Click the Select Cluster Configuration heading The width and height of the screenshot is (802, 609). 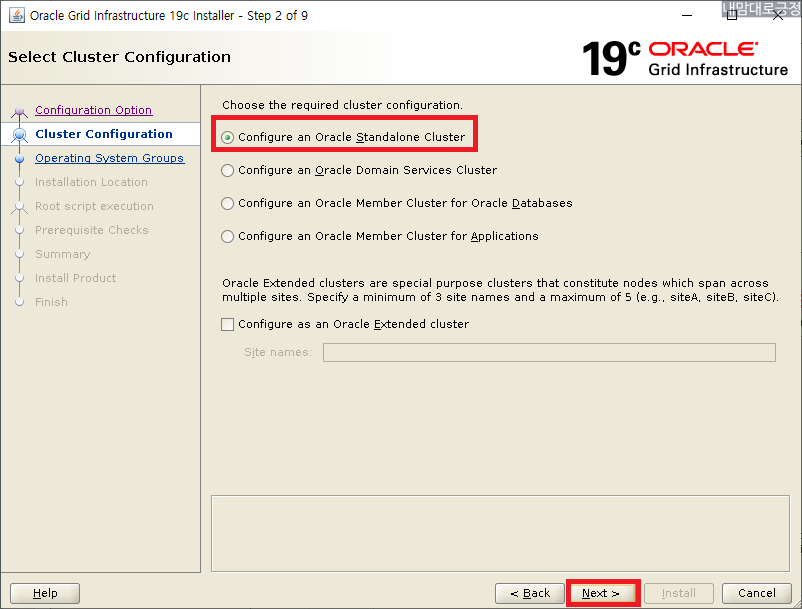point(119,57)
